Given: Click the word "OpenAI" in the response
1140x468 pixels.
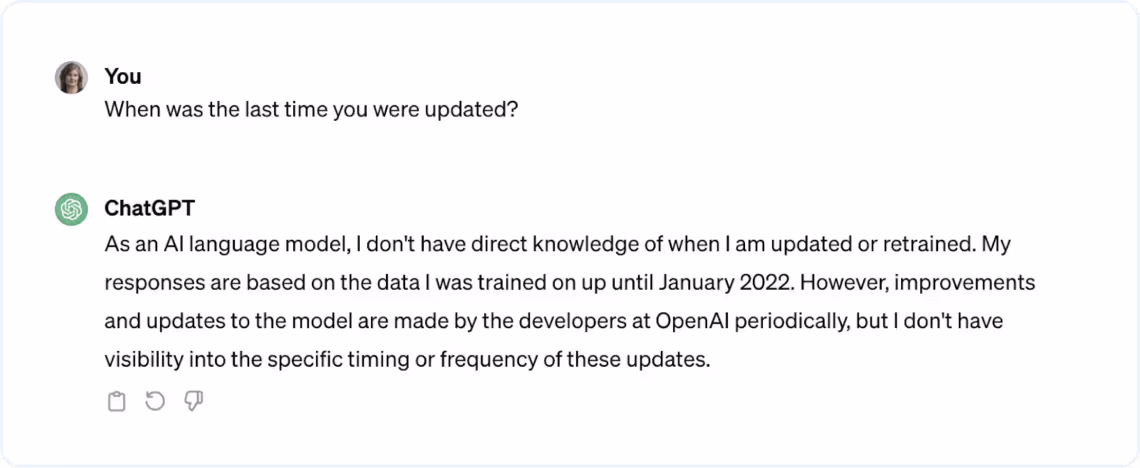Looking at the screenshot, I should [x=691, y=321].
